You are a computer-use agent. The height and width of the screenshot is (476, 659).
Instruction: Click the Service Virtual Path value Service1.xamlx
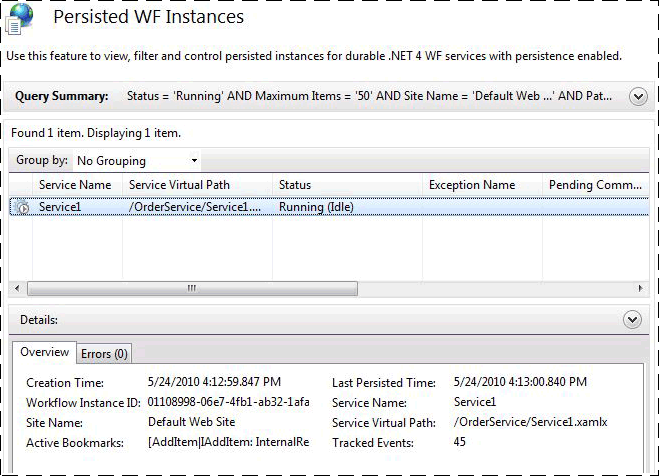click(530, 422)
